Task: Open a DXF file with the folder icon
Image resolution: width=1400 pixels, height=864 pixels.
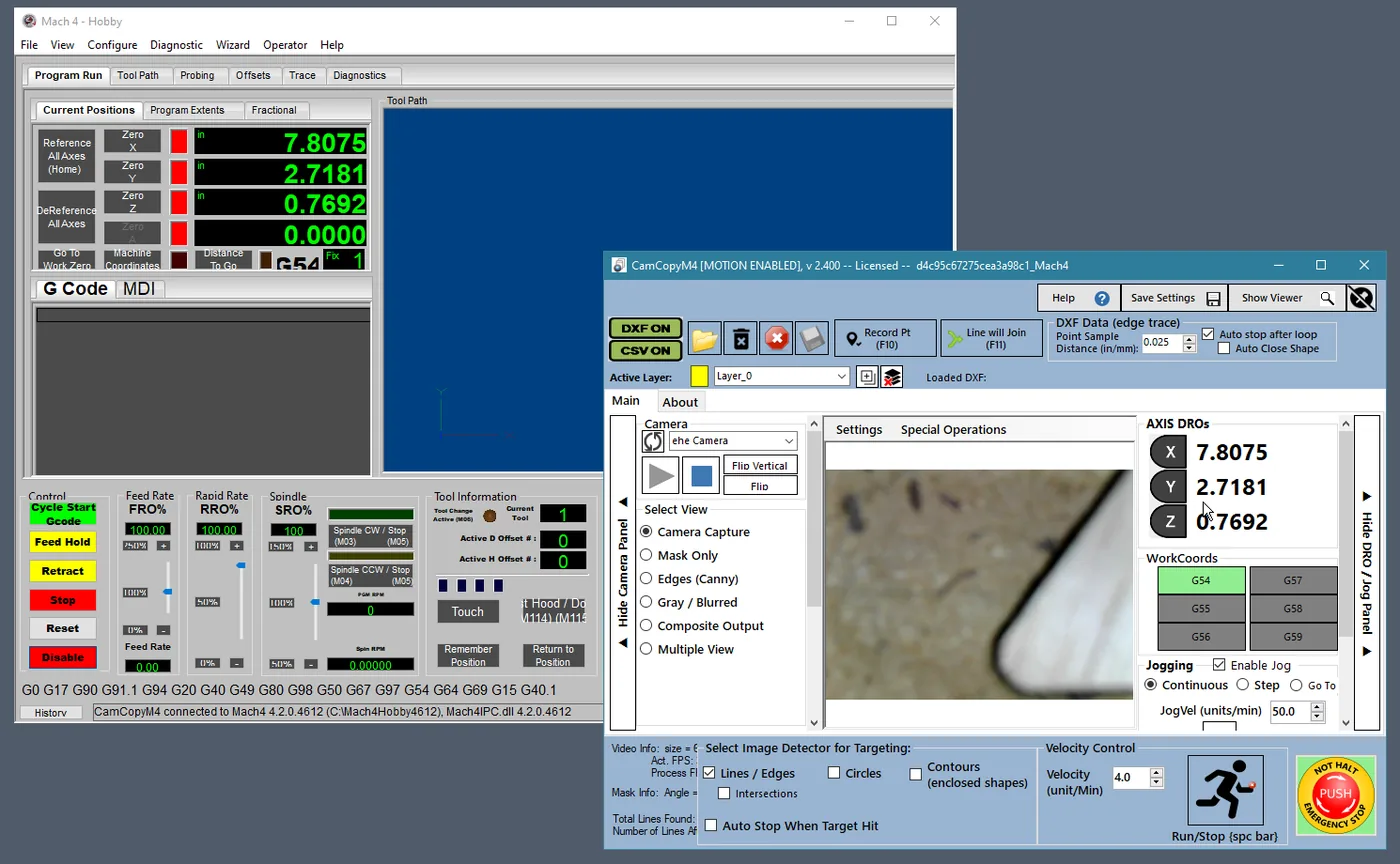Action: point(705,339)
